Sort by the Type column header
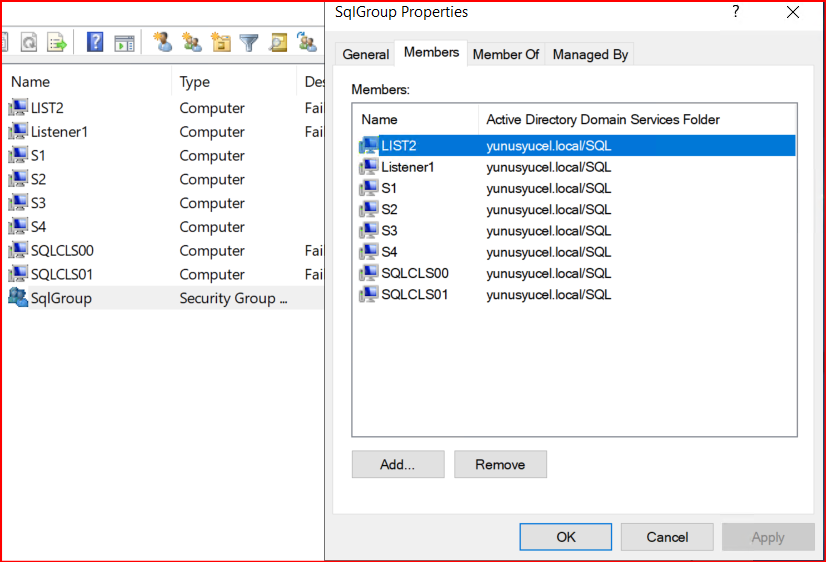The height and width of the screenshot is (562, 826). (194, 82)
